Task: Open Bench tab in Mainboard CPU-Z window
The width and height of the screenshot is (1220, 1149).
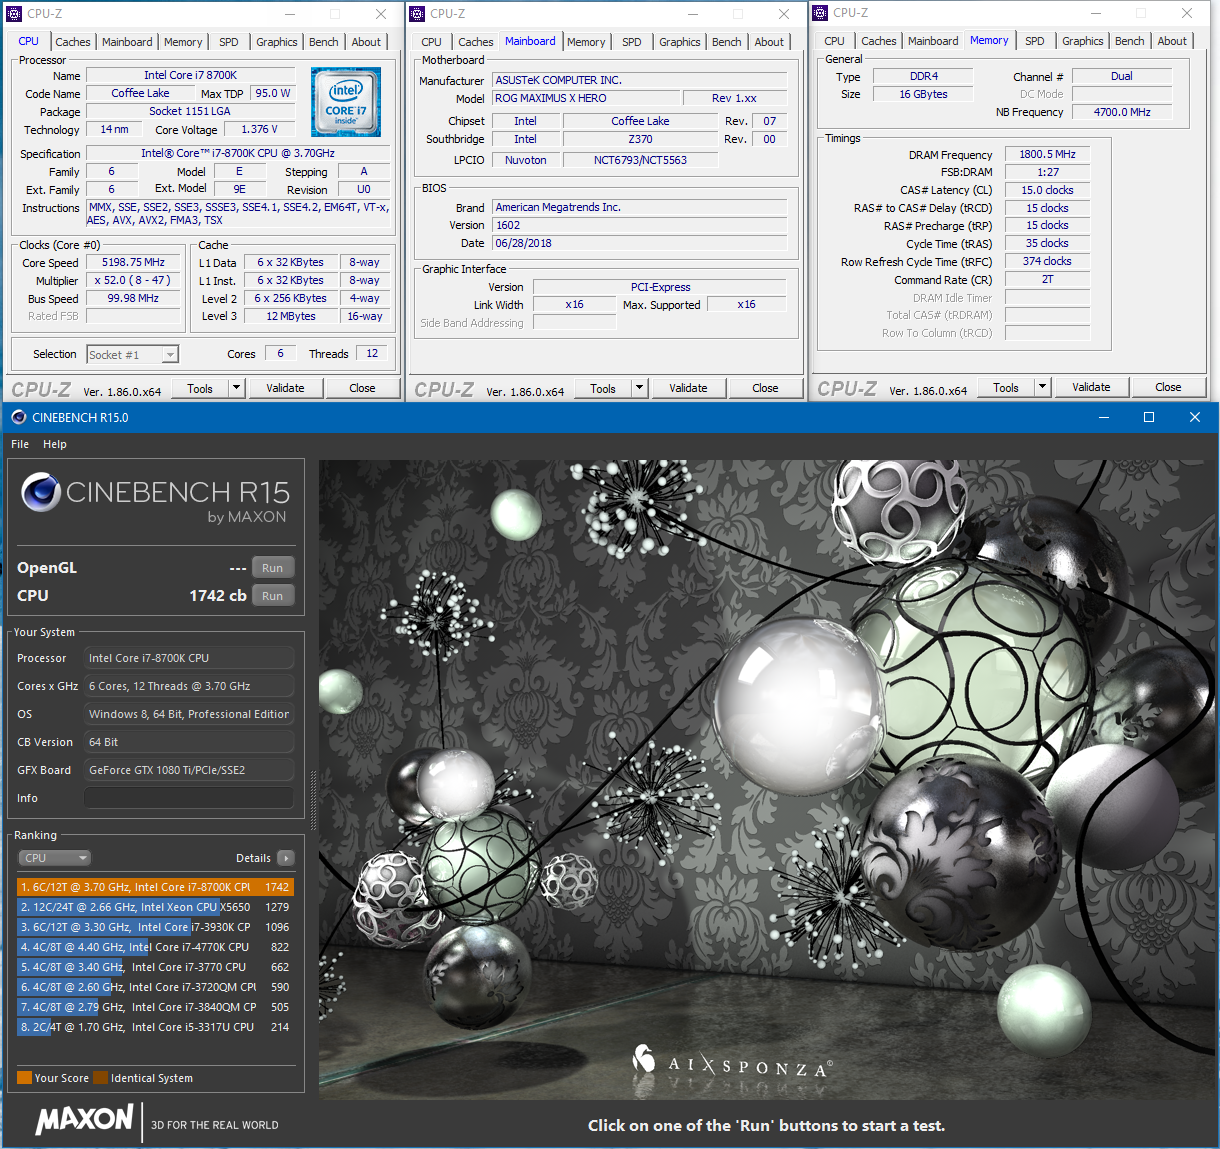Action: point(727,42)
